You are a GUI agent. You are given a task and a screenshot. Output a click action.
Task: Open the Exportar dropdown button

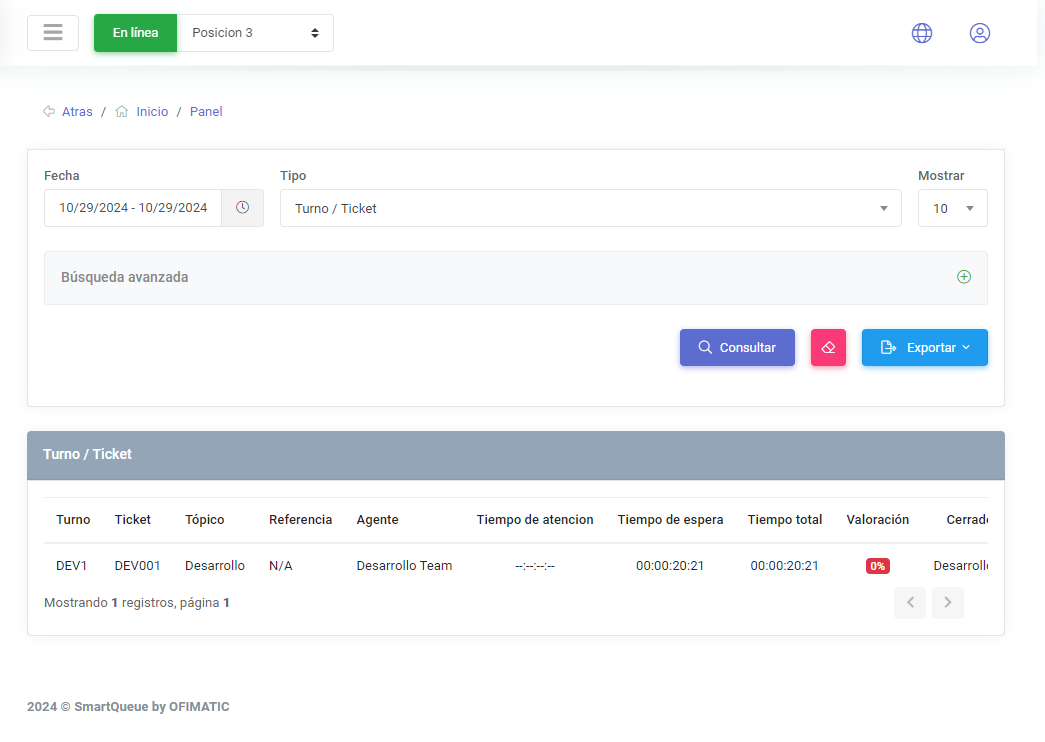coord(924,348)
